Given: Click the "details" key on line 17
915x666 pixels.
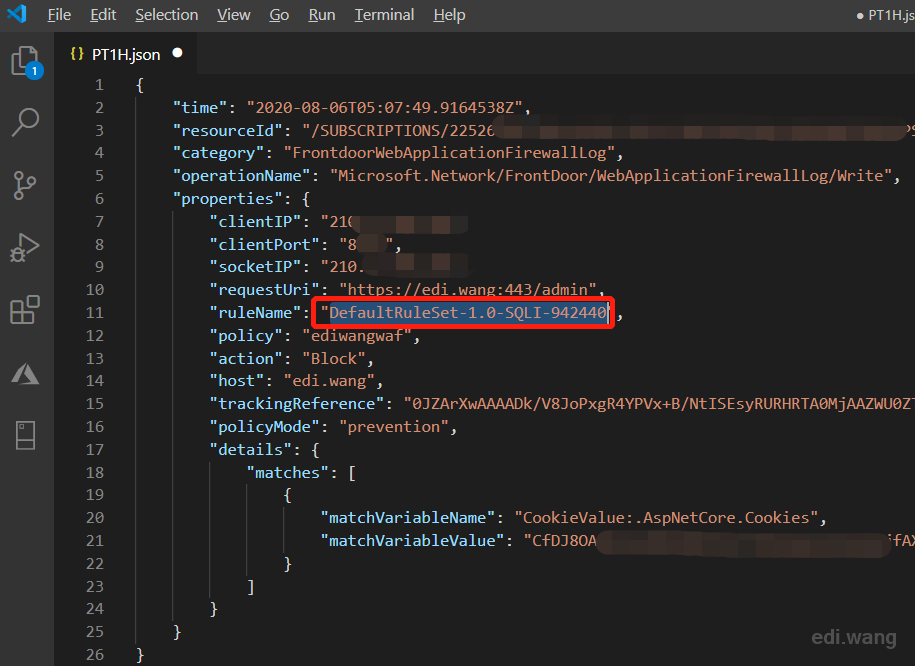Looking at the screenshot, I should [x=250, y=449].
